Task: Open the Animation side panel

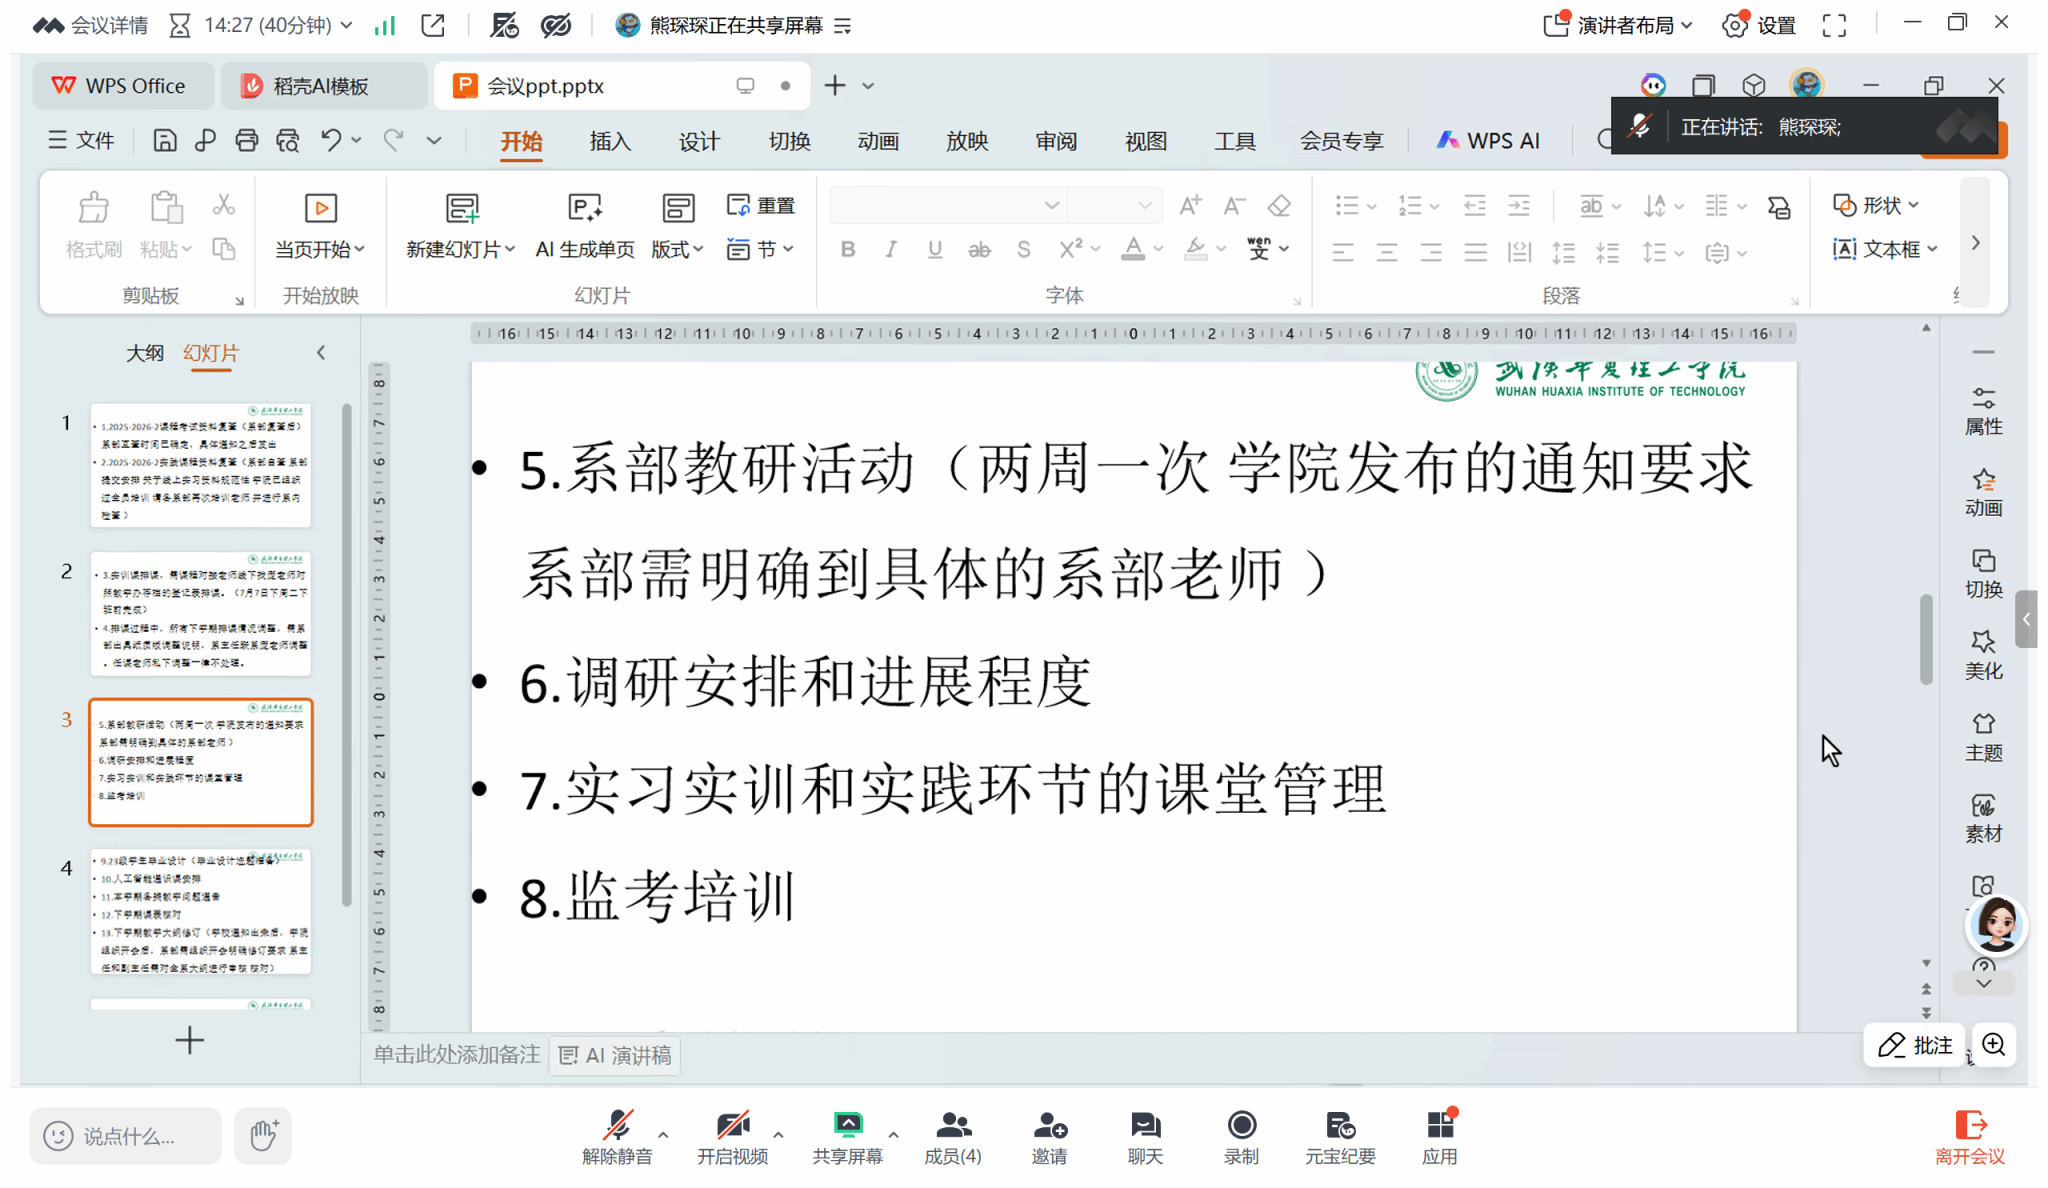Action: pyautogui.click(x=1984, y=492)
